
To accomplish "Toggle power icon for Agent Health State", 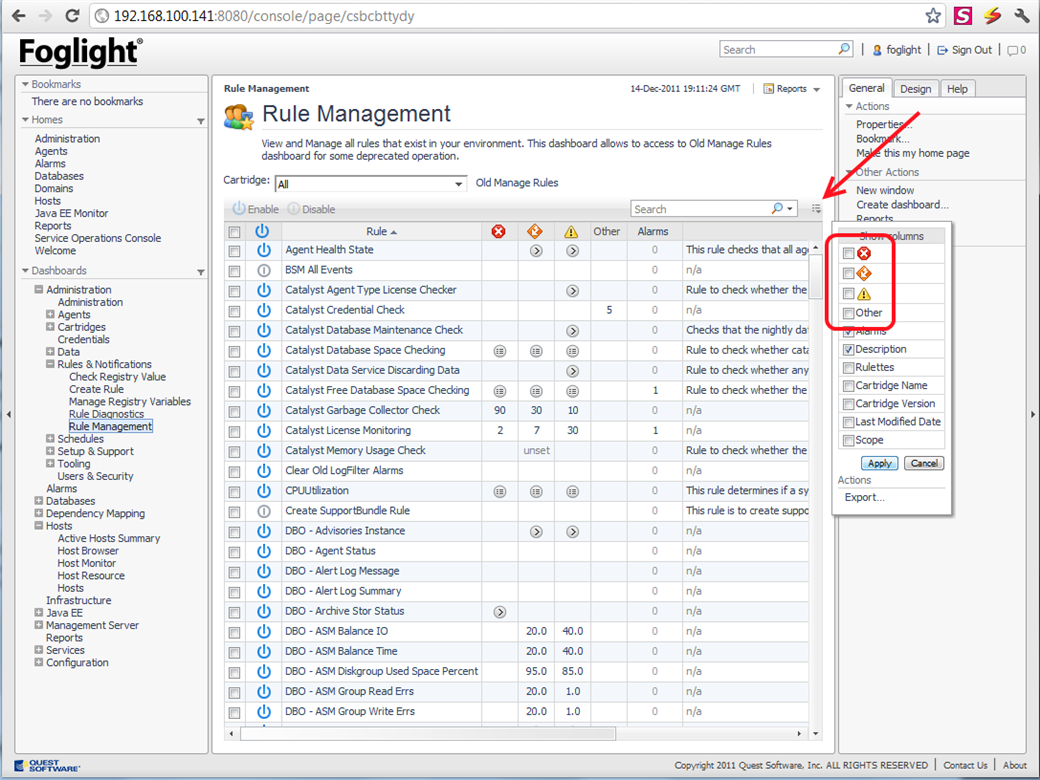I will 263,250.
